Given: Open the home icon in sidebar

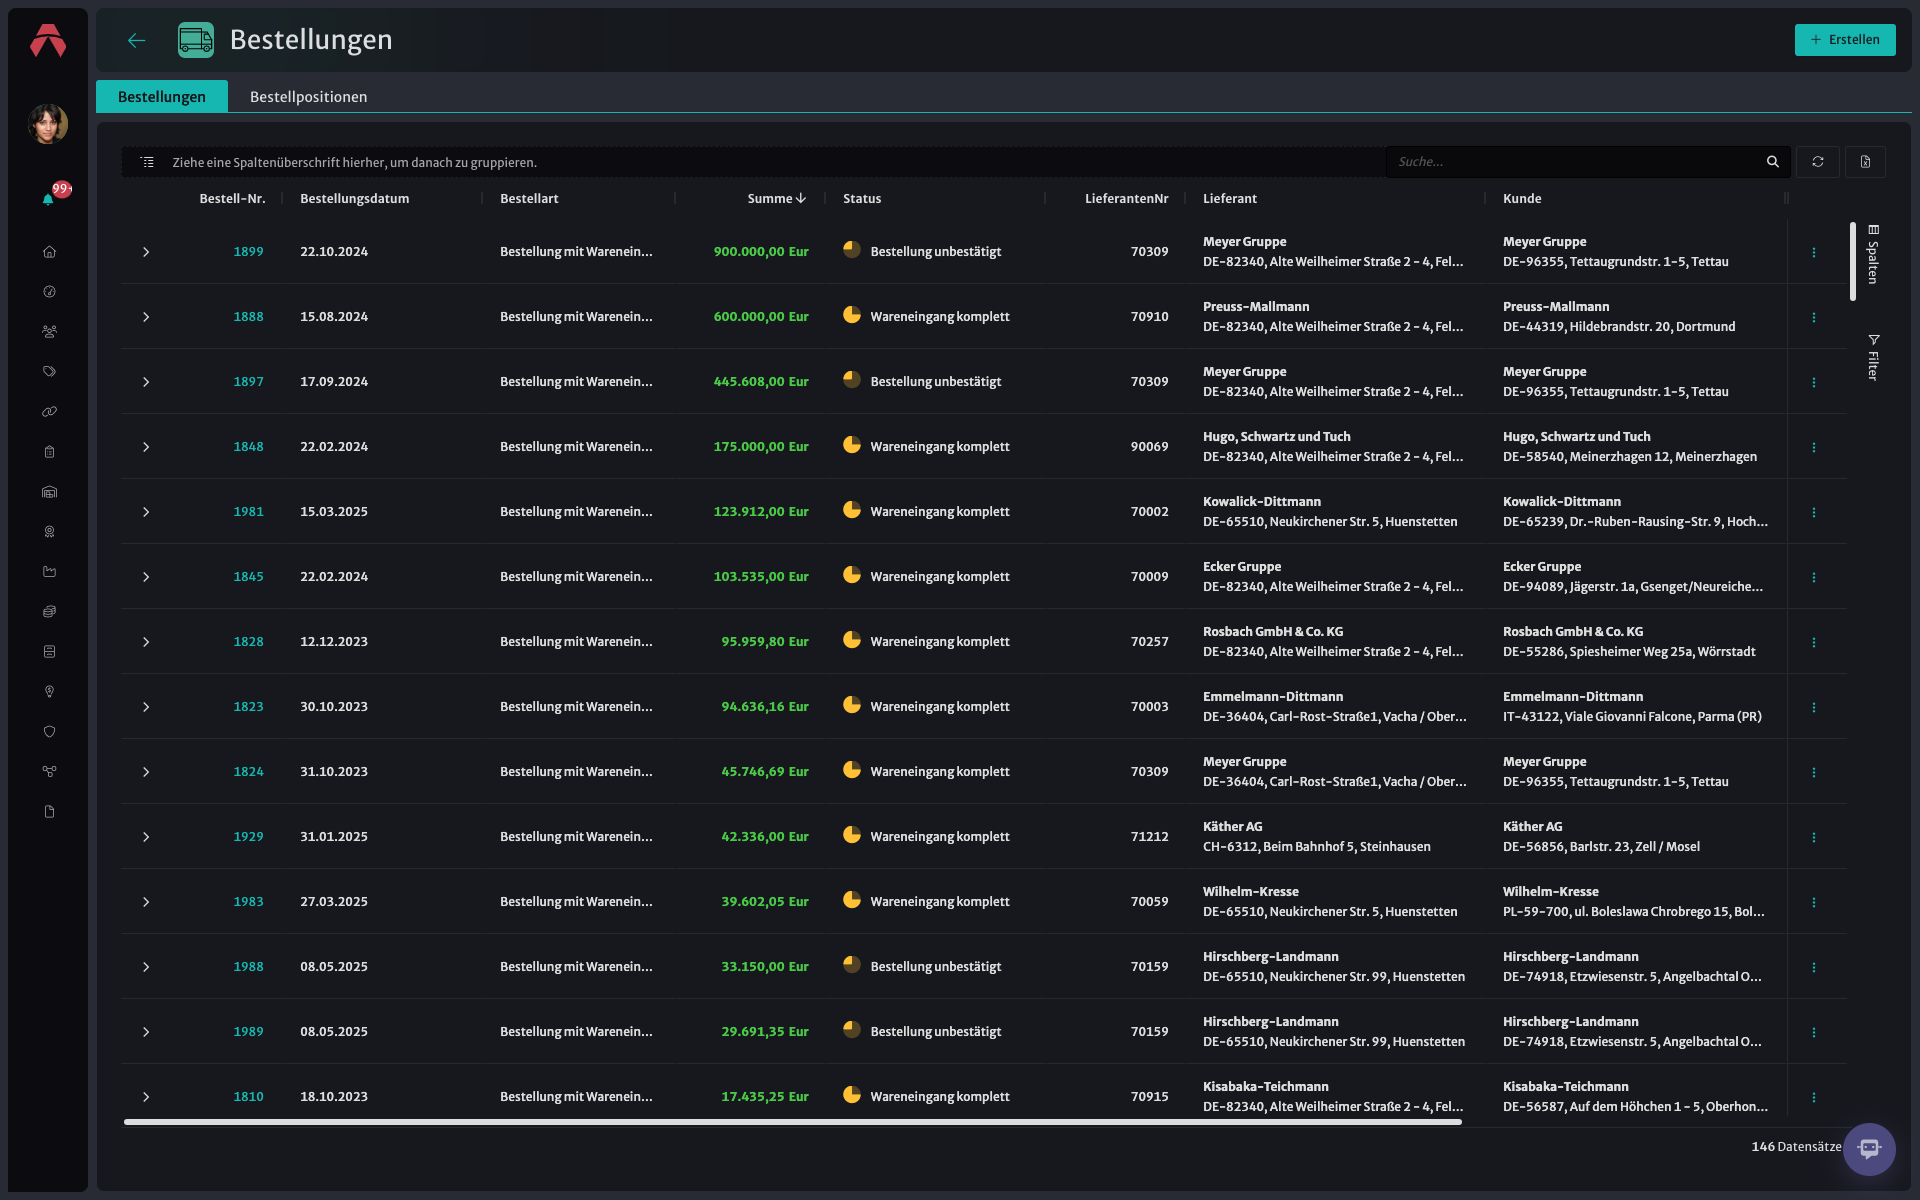Looking at the screenshot, I should coord(49,252).
